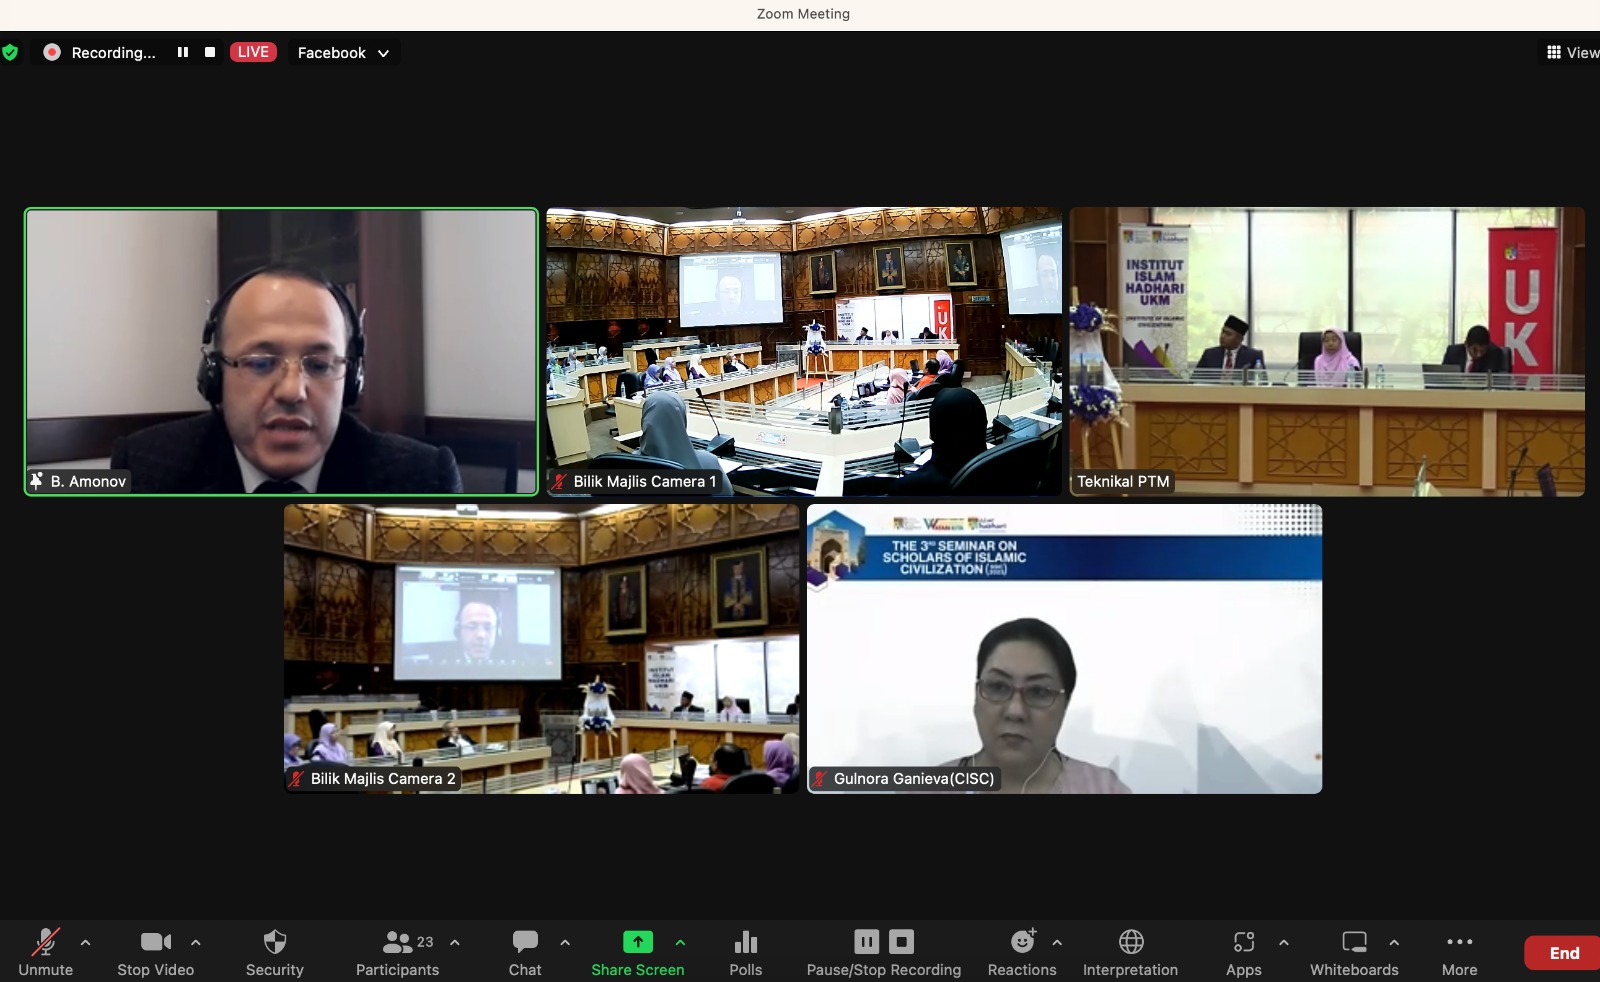Open the Apps panel
This screenshot has height=982, width=1600.
pos(1243,952)
